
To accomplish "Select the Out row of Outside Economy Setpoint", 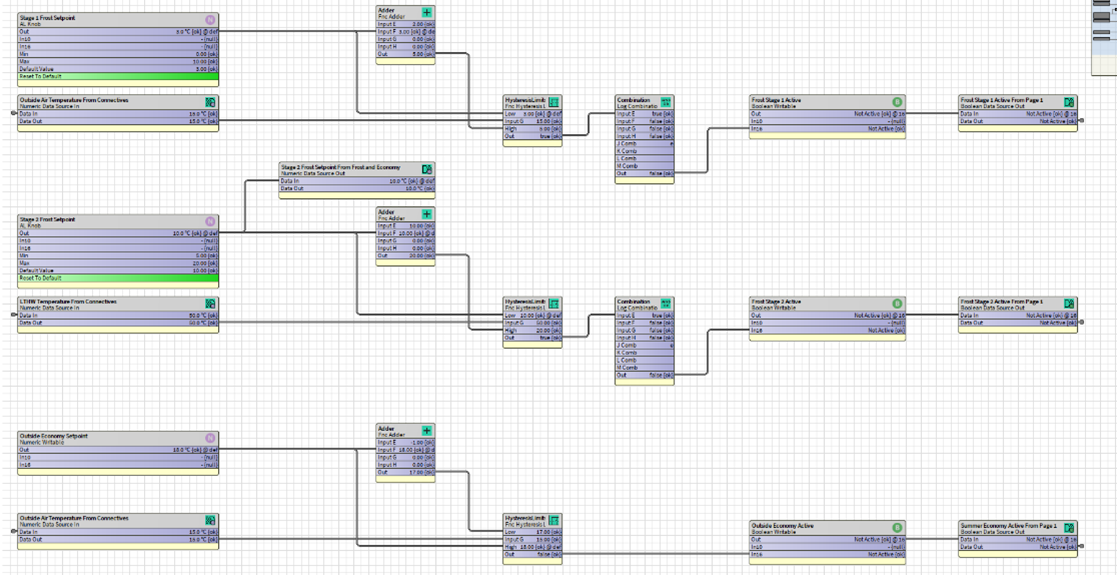I will pyautogui.click(x=118, y=450).
